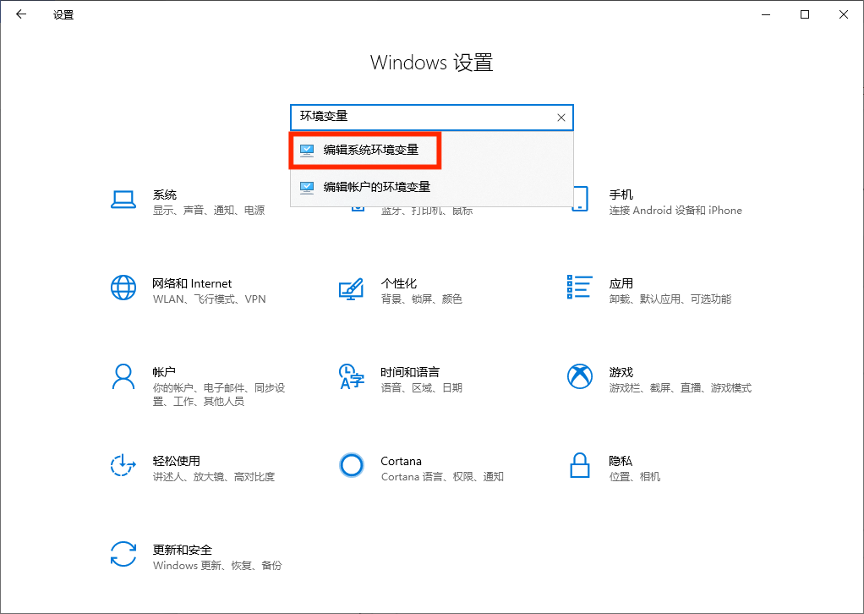Screen dimensions: 864x614
Task: Select 编辑系统环境变量 search suggestion
Action: [x=370, y=150]
